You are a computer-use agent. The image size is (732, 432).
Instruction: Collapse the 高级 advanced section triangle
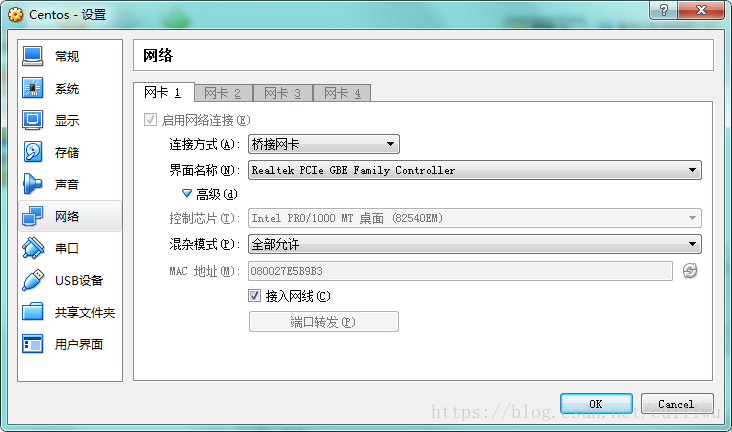pos(187,193)
